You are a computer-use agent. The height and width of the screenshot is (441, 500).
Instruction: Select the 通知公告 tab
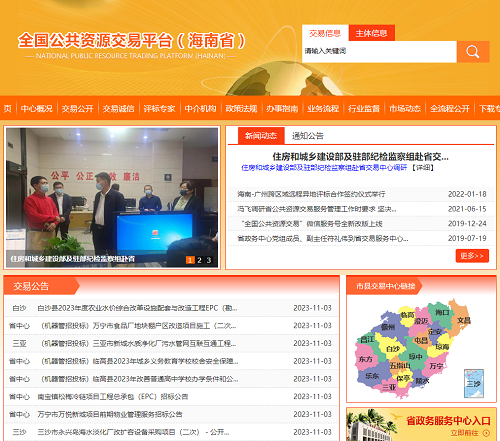tap(308, 136)
